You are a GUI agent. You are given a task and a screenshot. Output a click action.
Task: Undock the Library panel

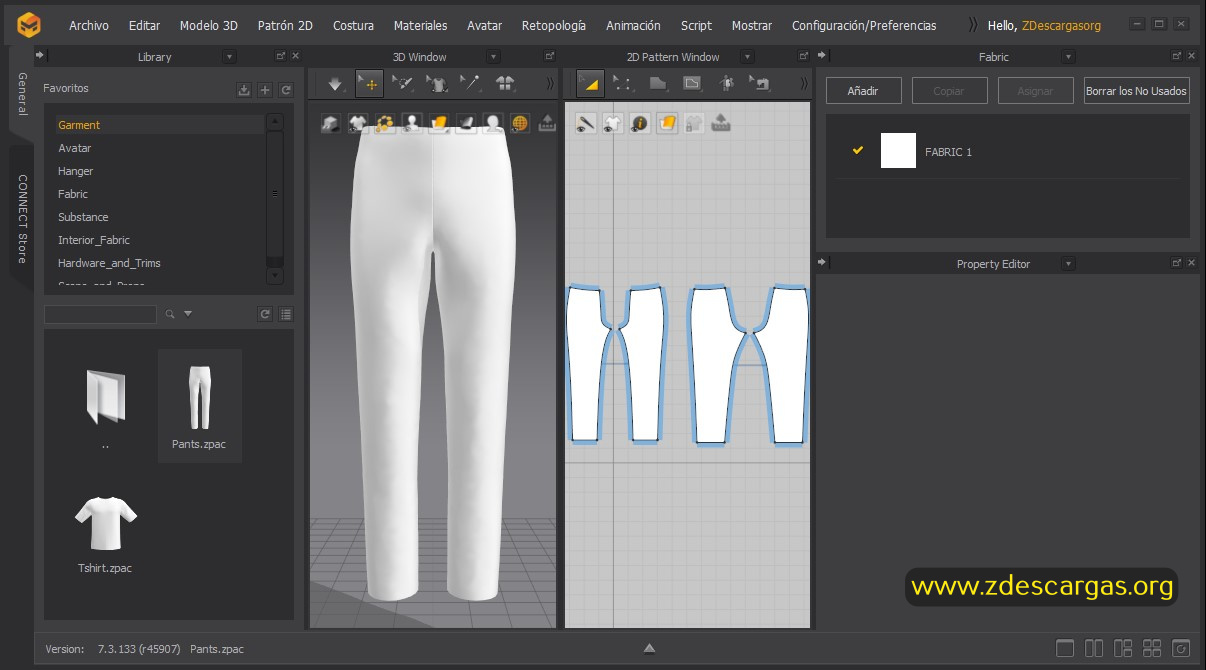pos(281,56)
